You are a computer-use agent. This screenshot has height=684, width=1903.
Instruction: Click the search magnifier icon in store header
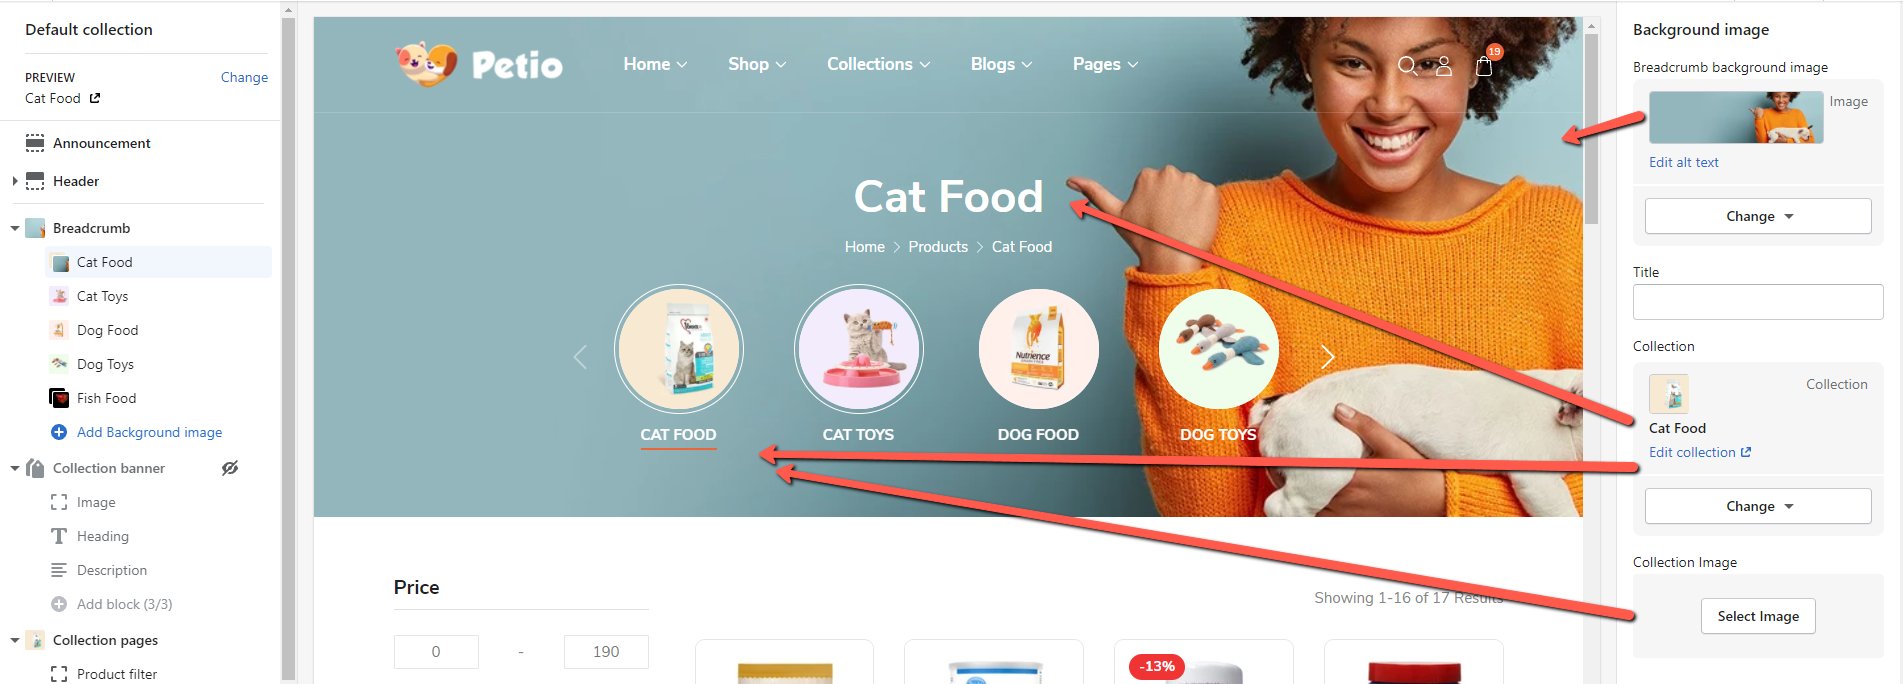click(x=1408, y=66)
